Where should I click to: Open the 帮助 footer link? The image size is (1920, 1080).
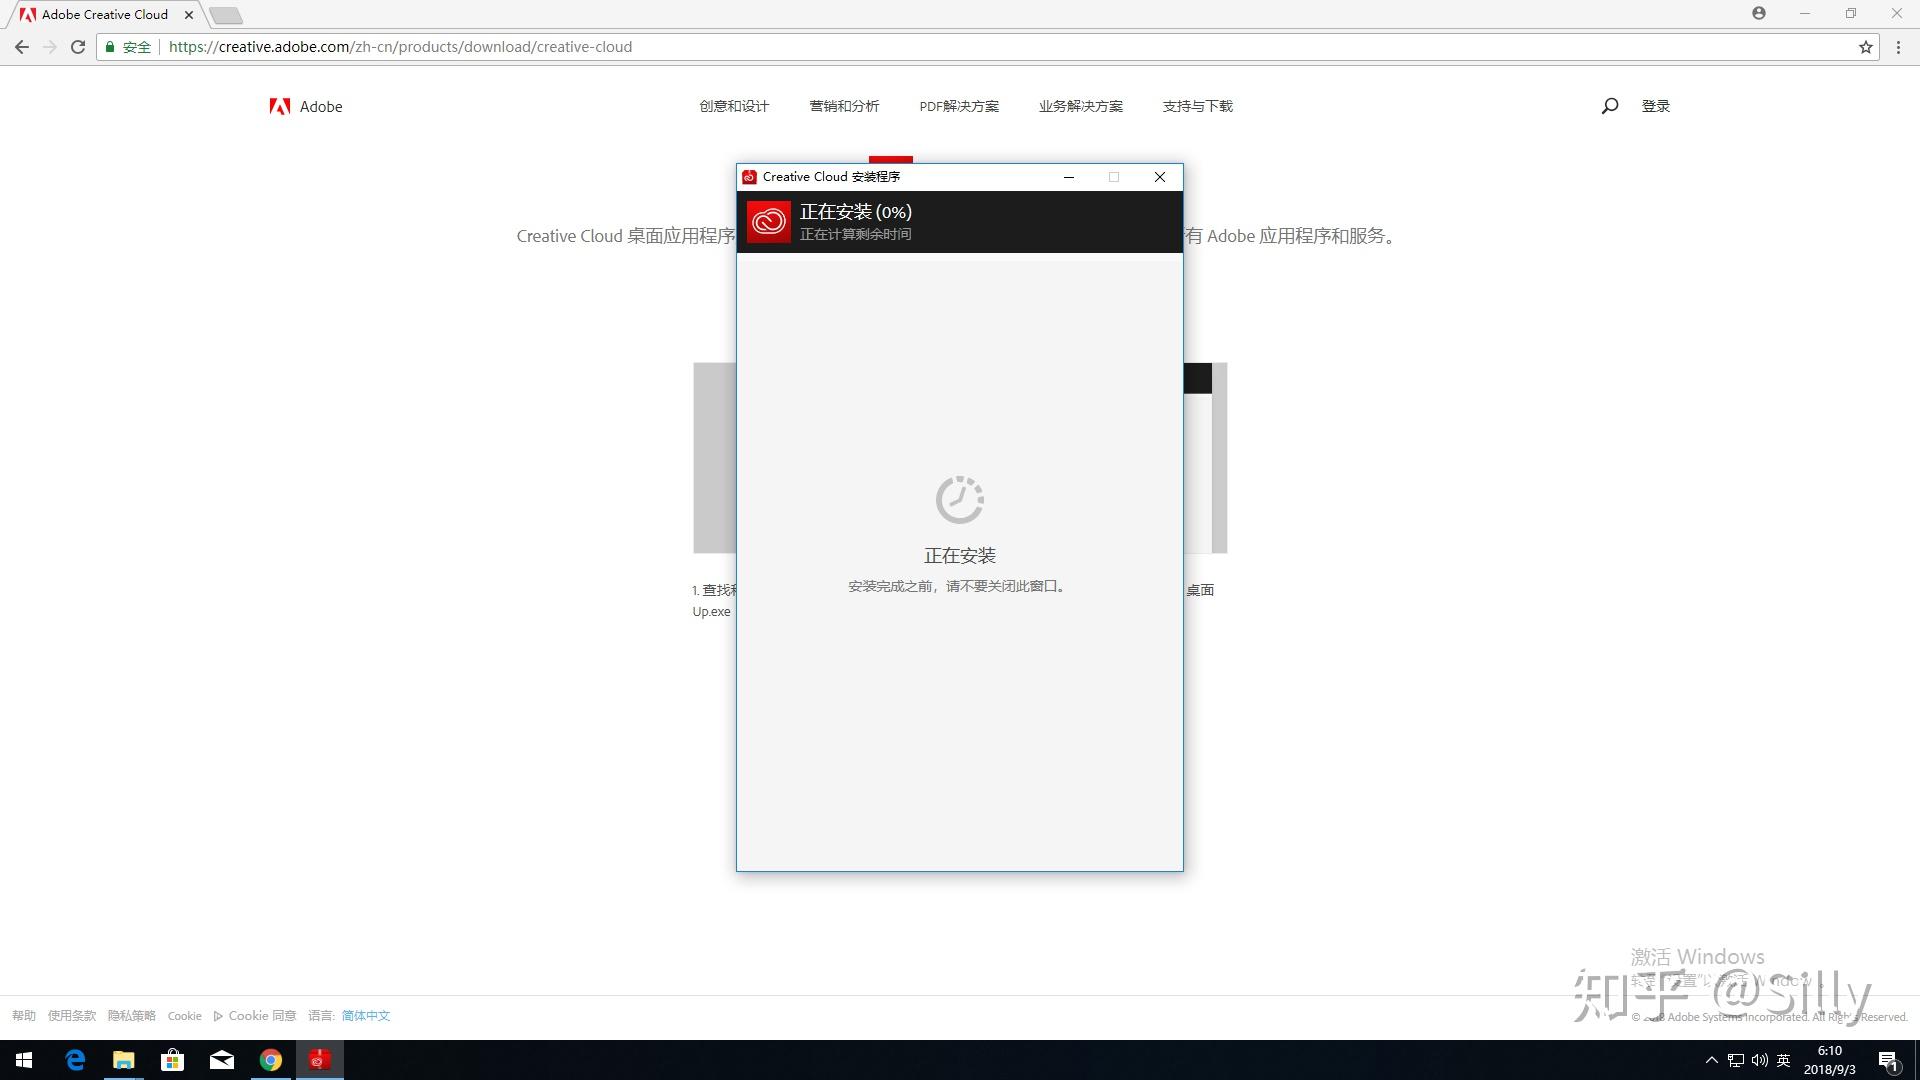tap(24, 1016)
